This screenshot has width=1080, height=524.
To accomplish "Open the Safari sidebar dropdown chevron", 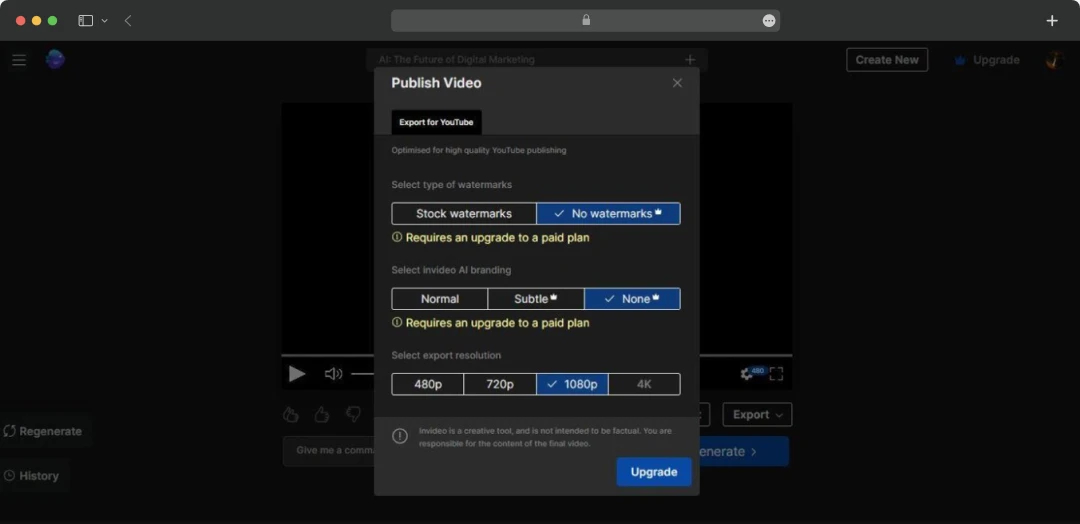I will pyautogui.click(x=105, y=21).
